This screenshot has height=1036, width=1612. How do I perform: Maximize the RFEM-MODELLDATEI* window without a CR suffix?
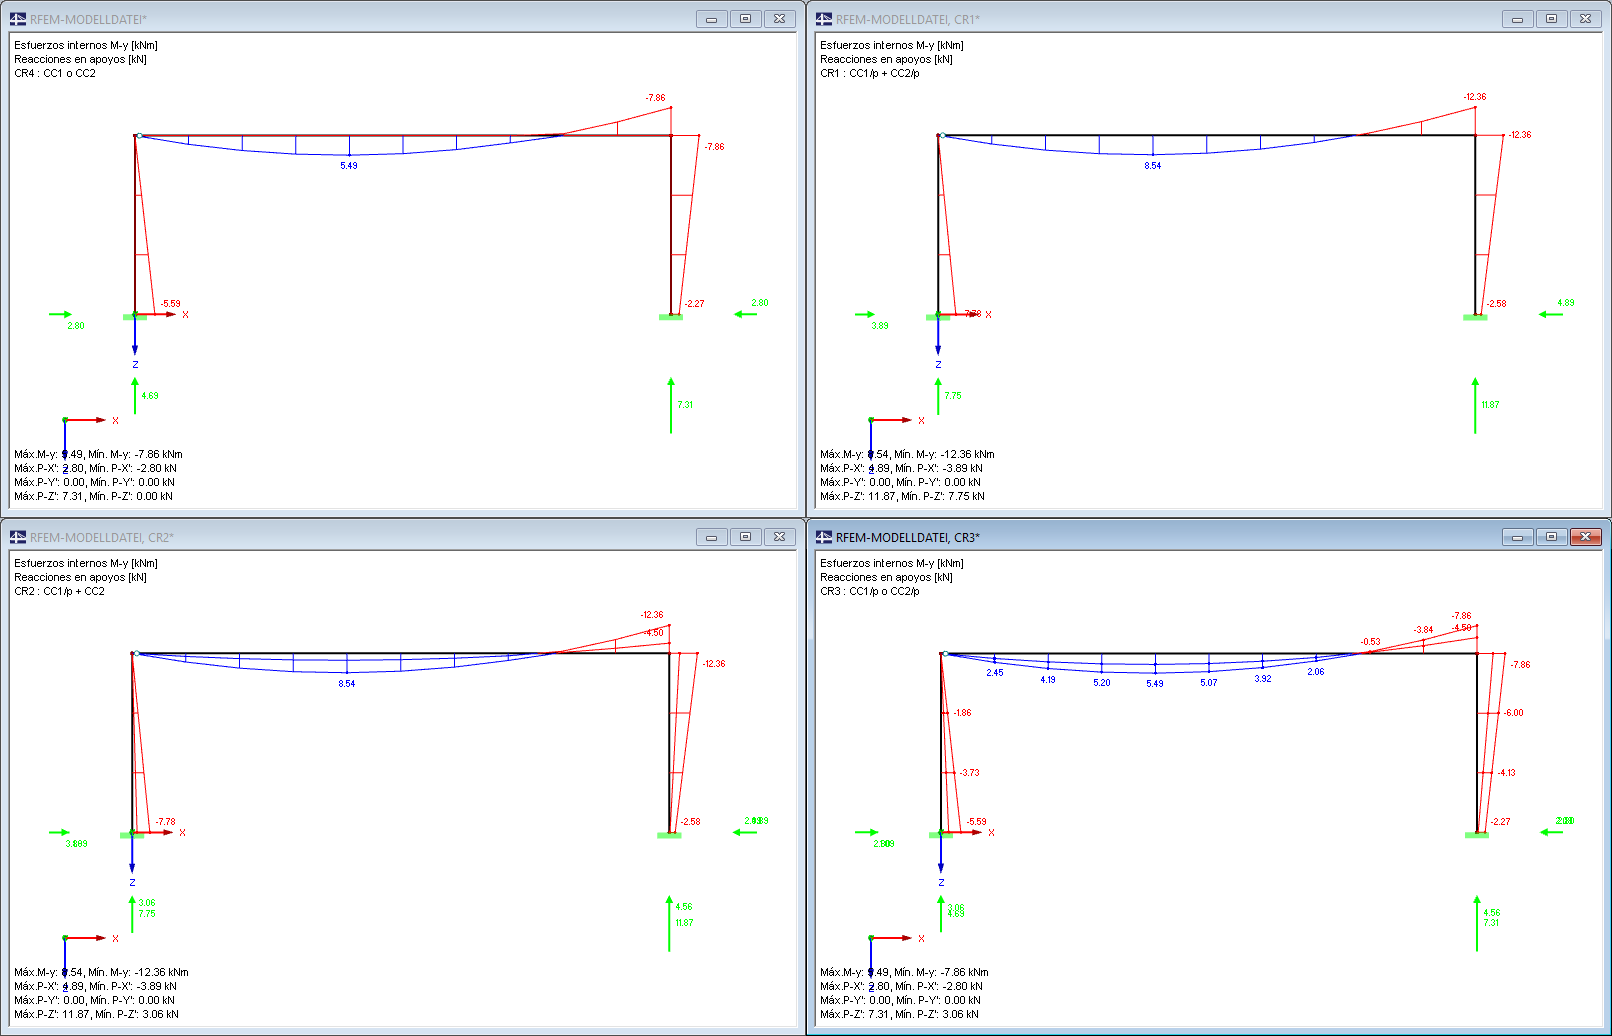pyautogui.click(x=745, y=19)
